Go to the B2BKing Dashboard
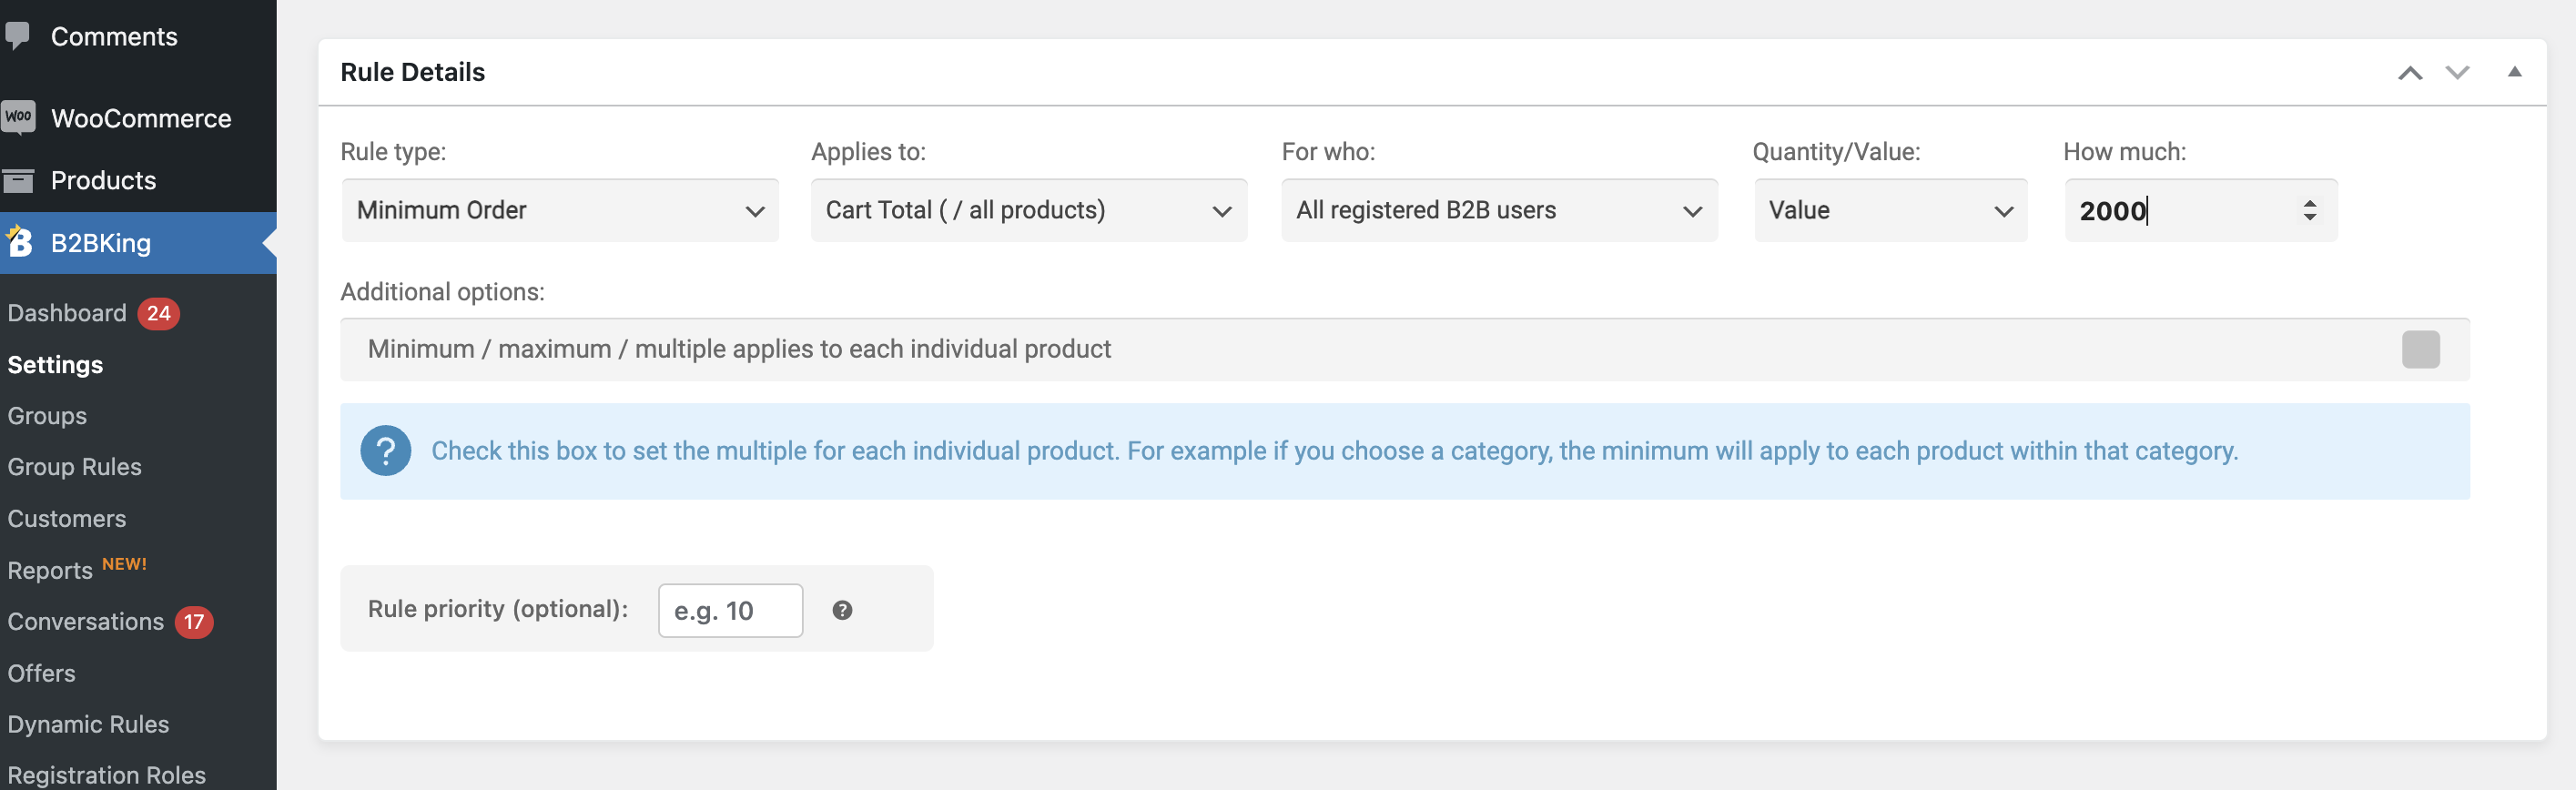The height and width of the screenshot is (790, 2576). point(67,313)
